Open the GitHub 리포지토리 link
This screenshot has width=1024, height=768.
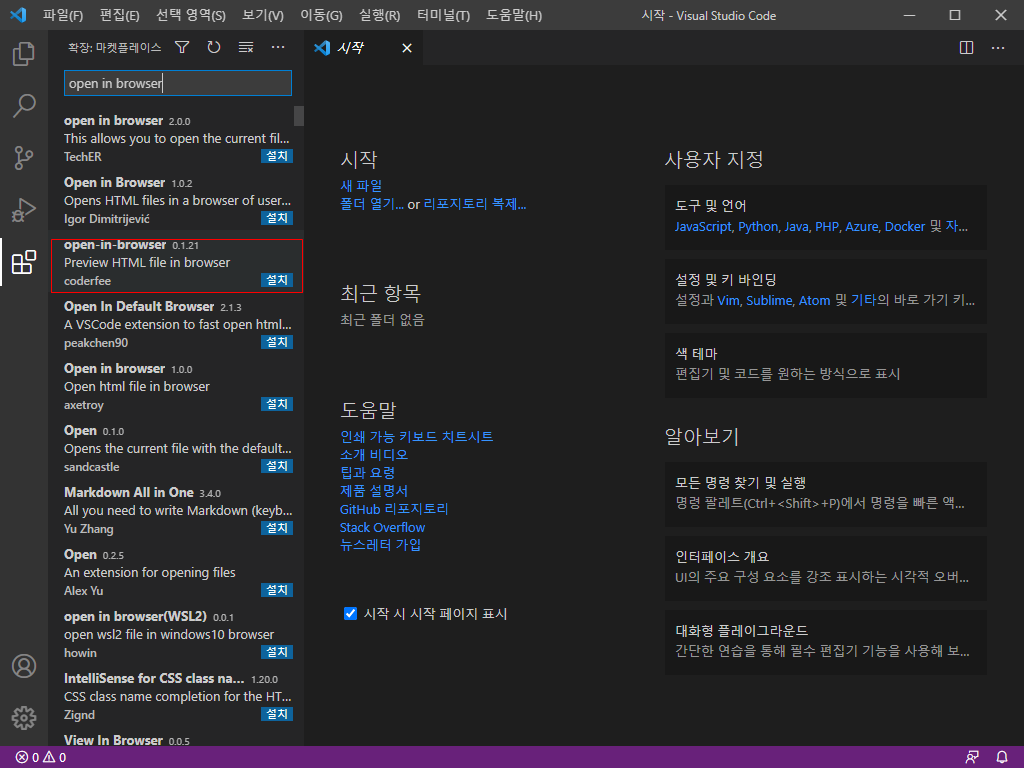point(394,509)
